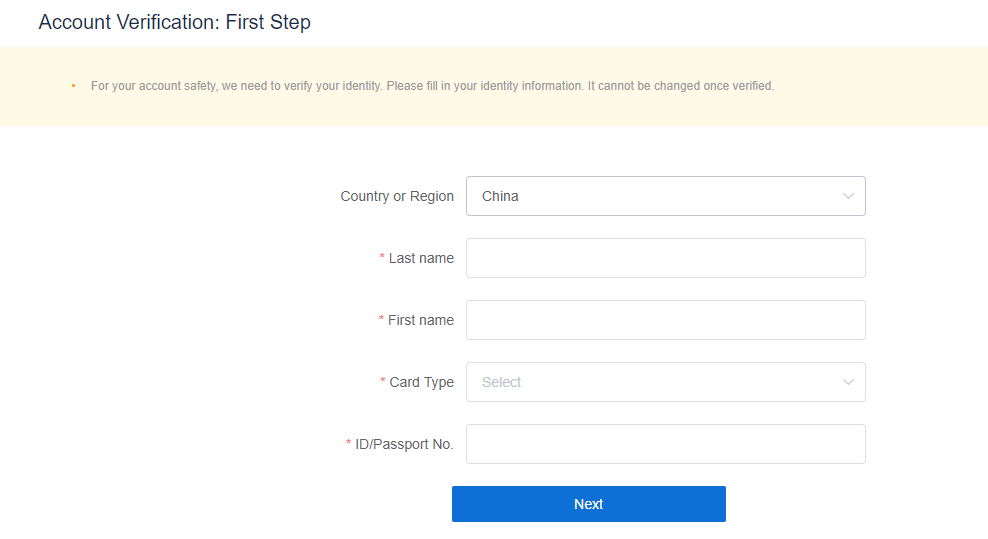Screen dimensions: 988x539
Task: Click the First name label text
Action: (x=421, y=320)
